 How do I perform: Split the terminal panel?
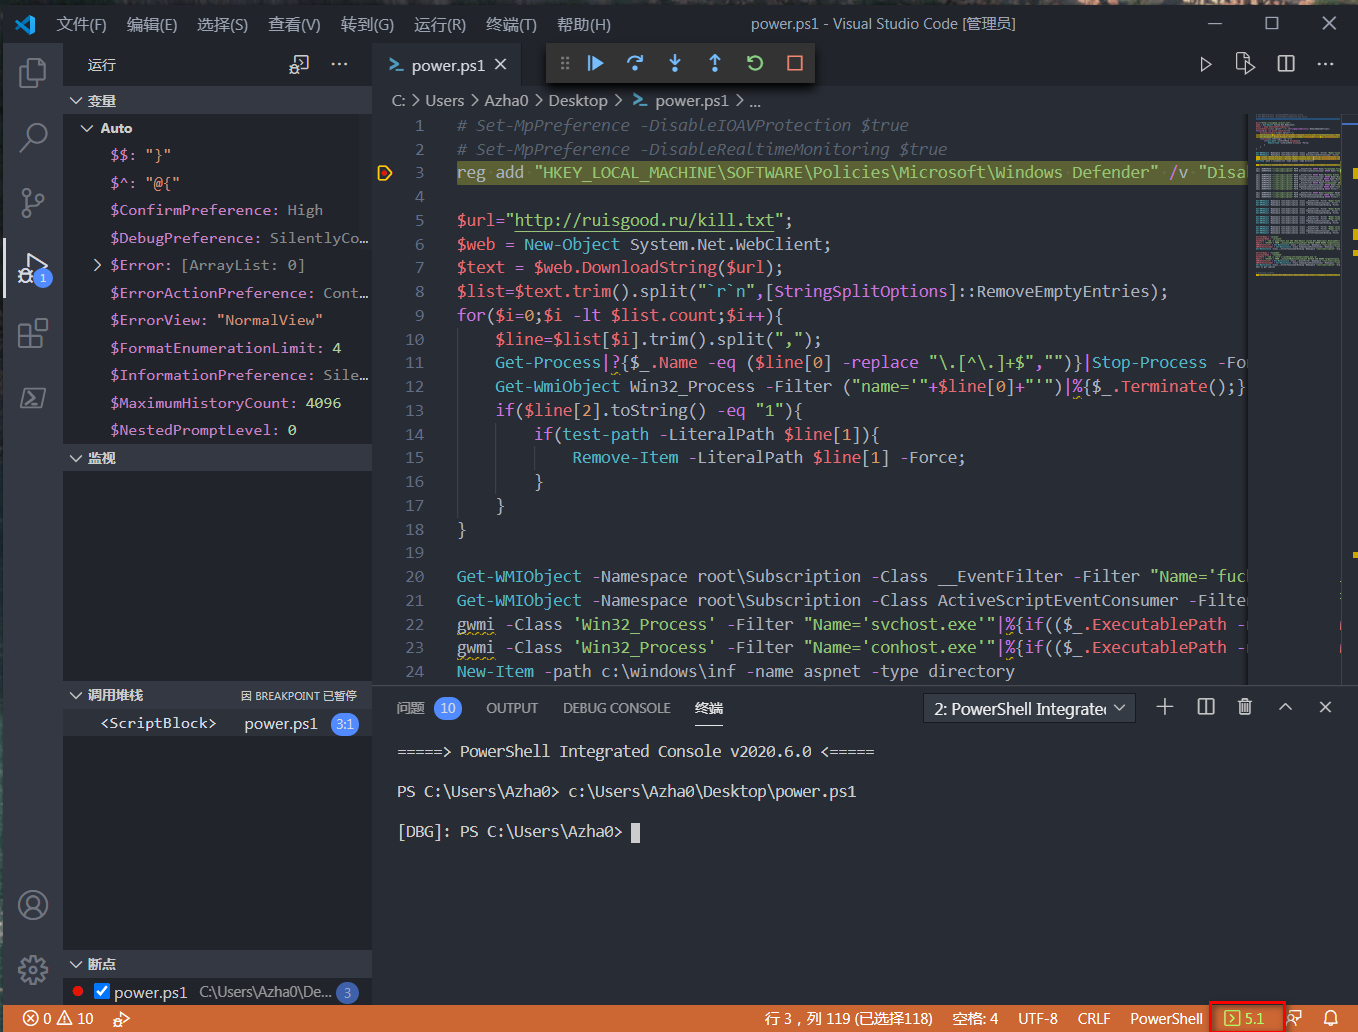[1206, 707]
